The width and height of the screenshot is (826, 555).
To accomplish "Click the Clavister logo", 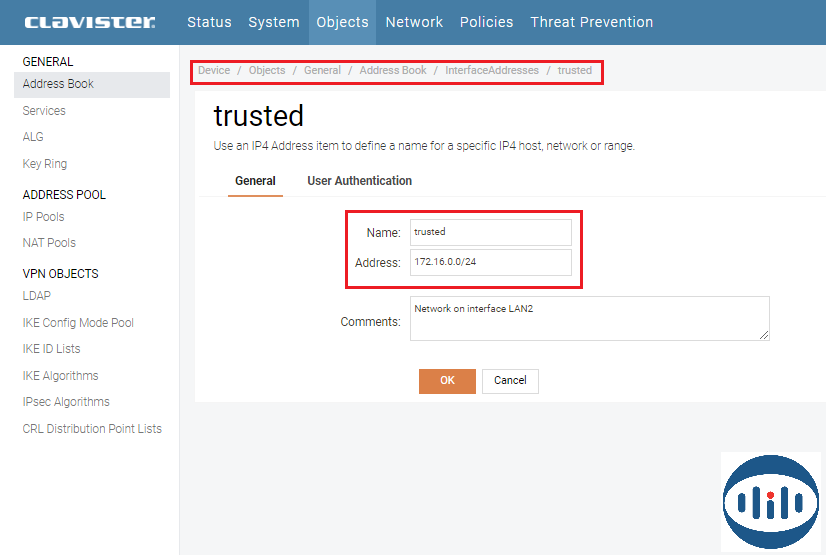I will click(x=90, y=22).
